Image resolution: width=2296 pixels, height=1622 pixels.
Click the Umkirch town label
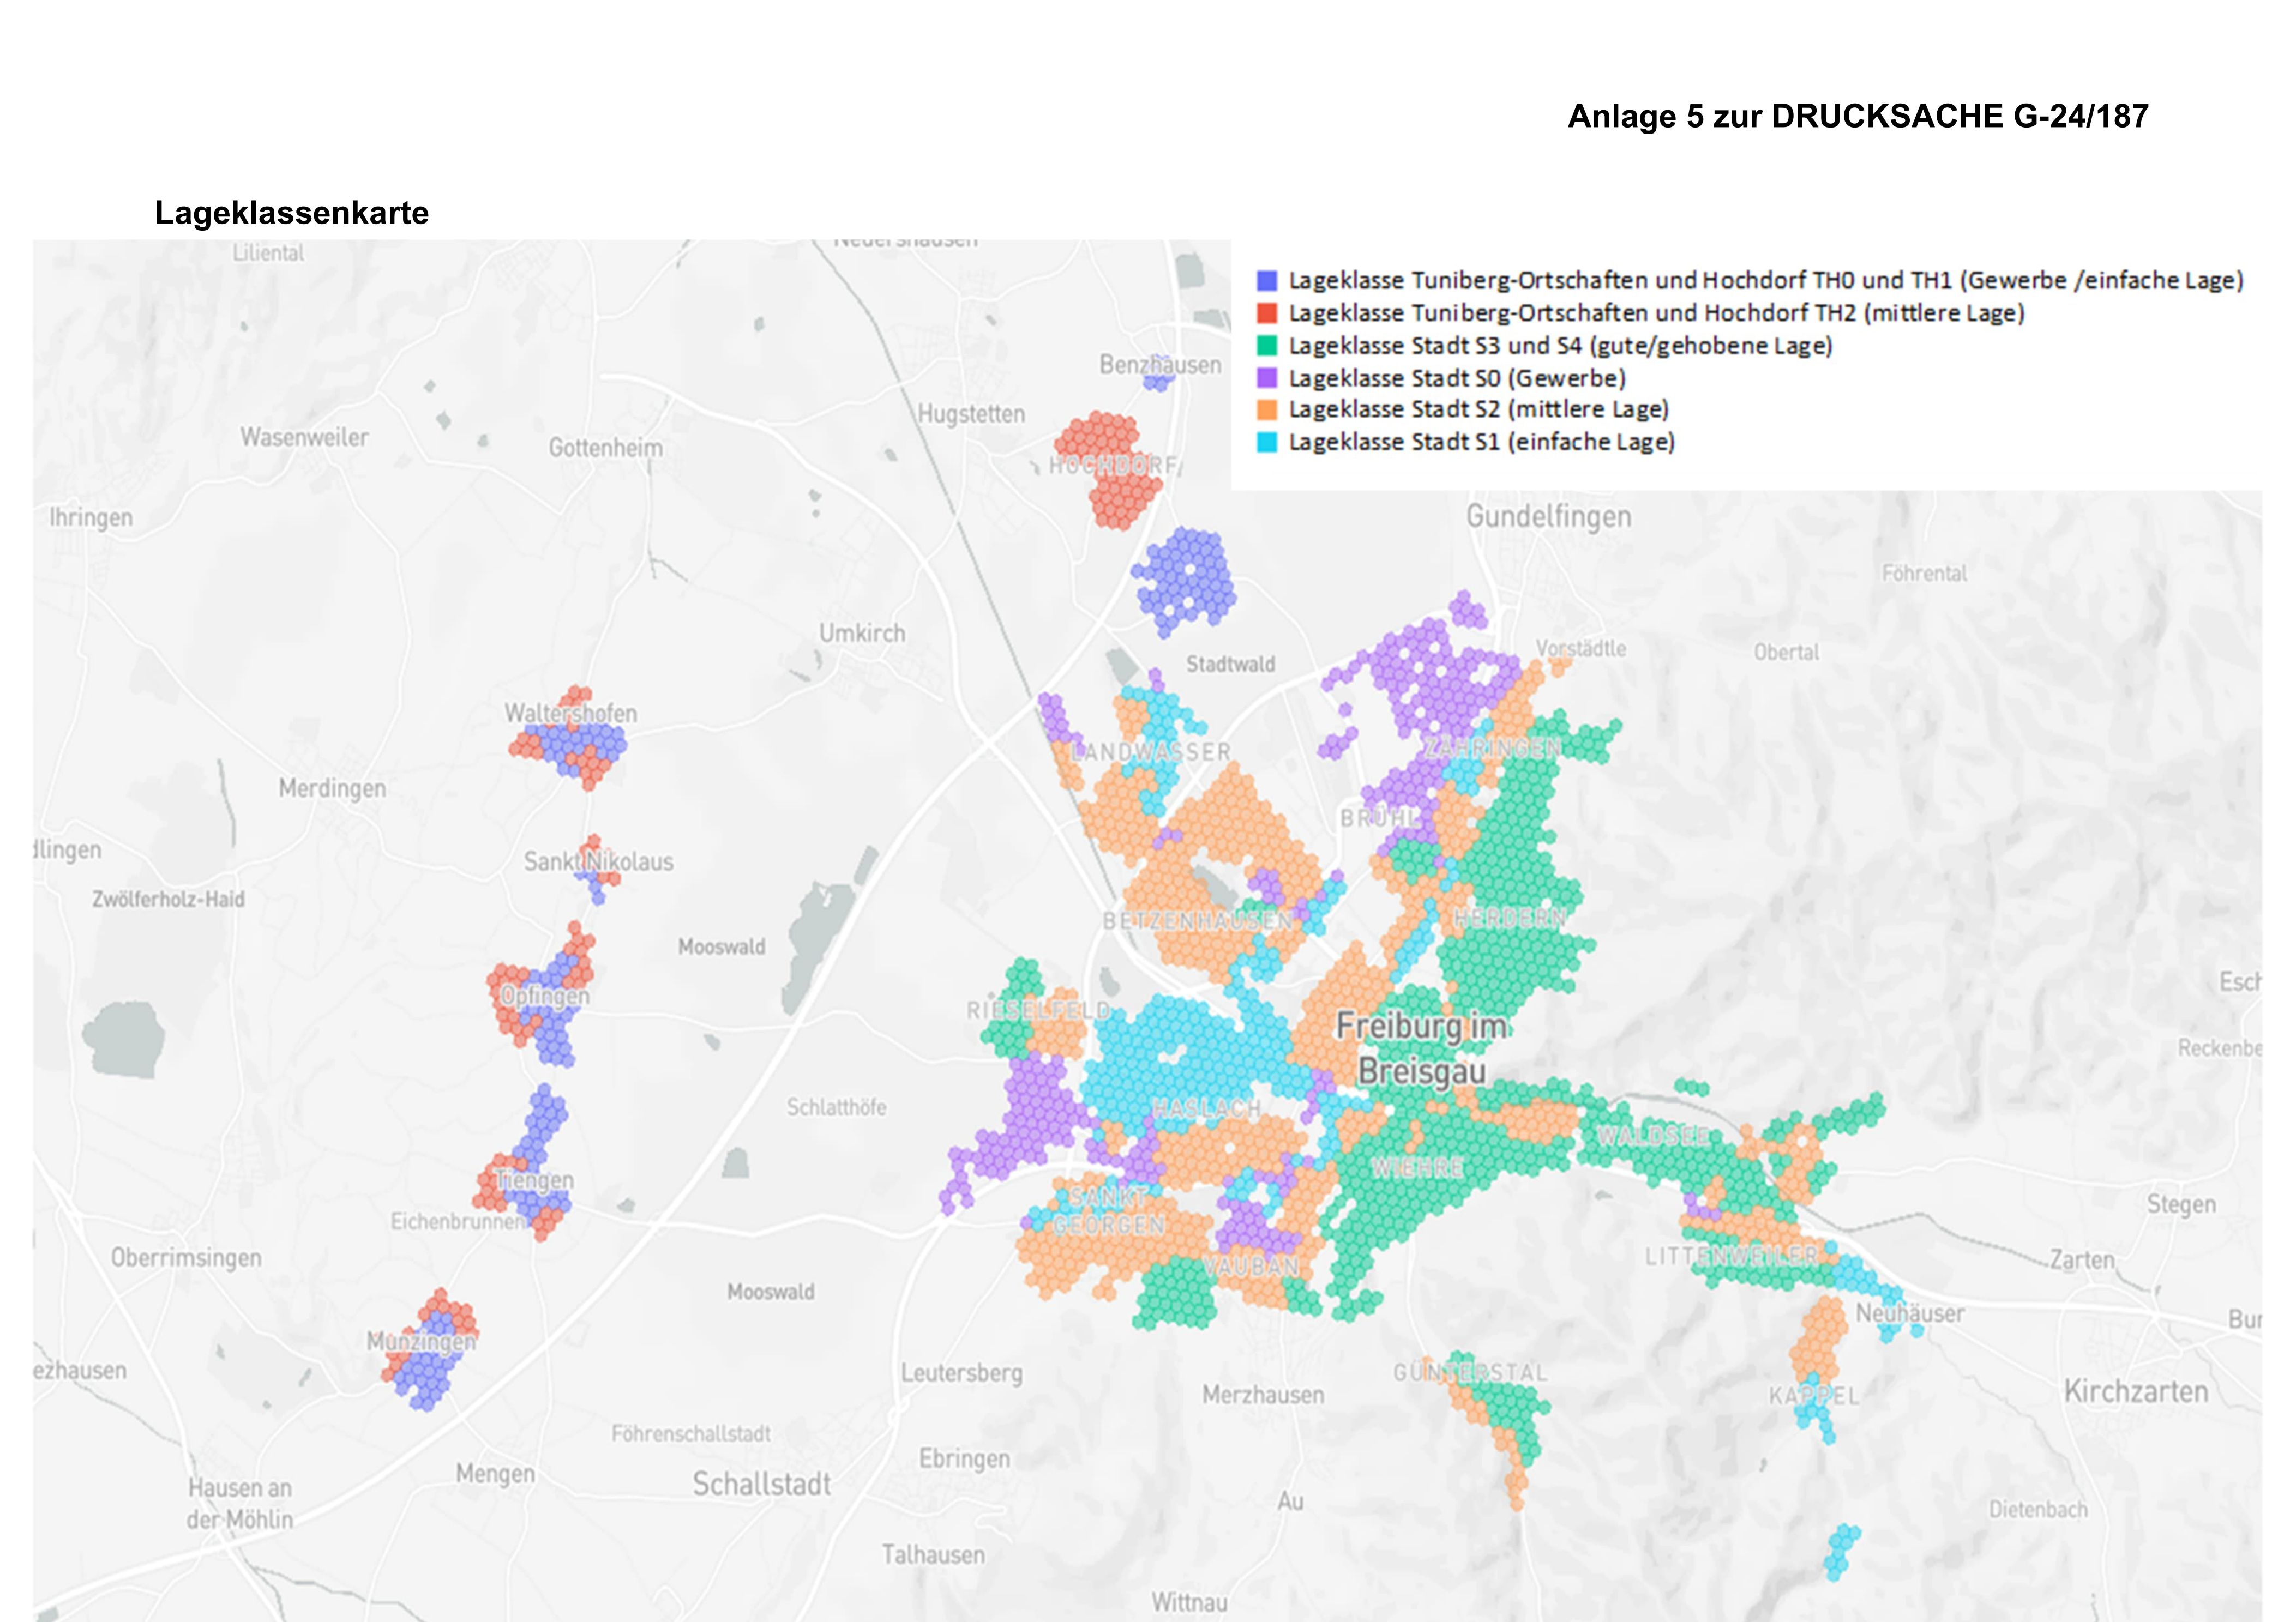[862, 633]
